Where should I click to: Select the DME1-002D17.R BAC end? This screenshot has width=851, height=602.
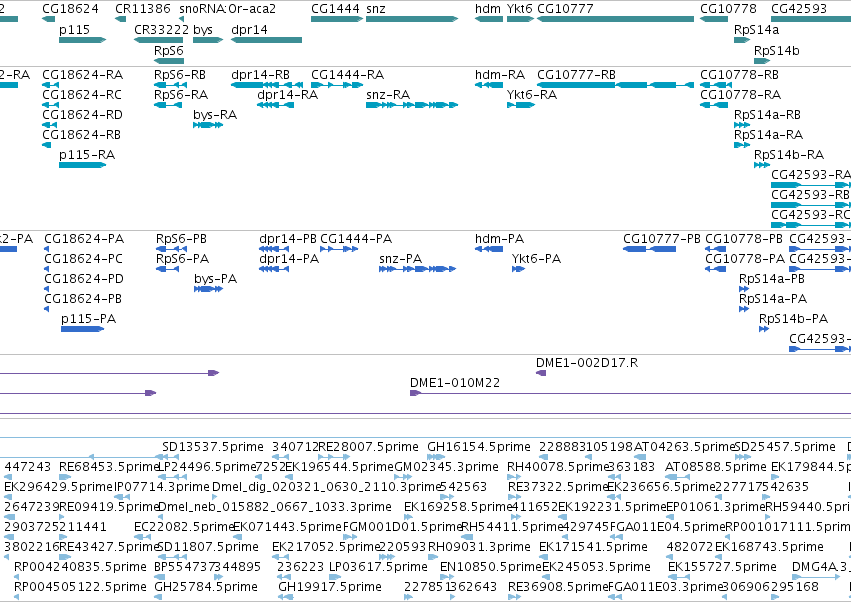[541, 373]
